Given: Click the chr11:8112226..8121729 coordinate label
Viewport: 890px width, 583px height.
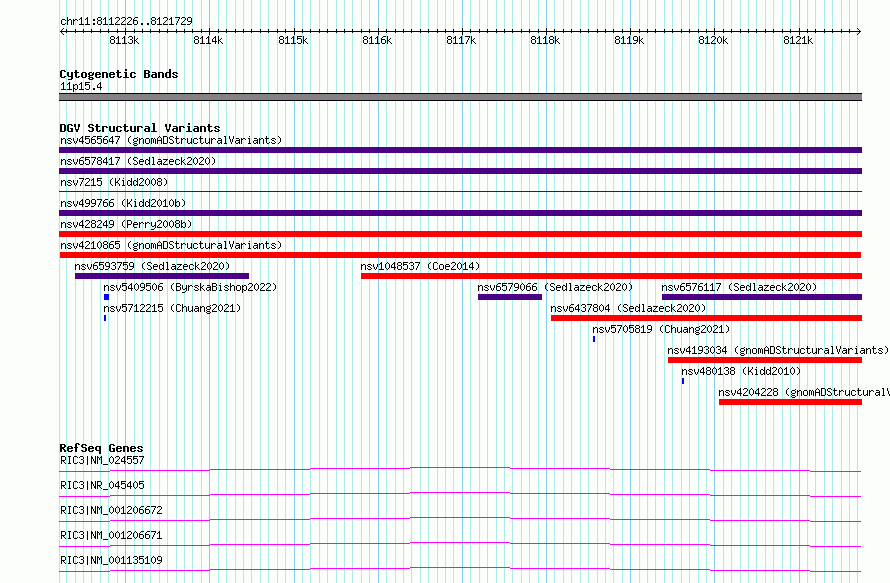Looking at the screenshot, I should pos(126,21).
